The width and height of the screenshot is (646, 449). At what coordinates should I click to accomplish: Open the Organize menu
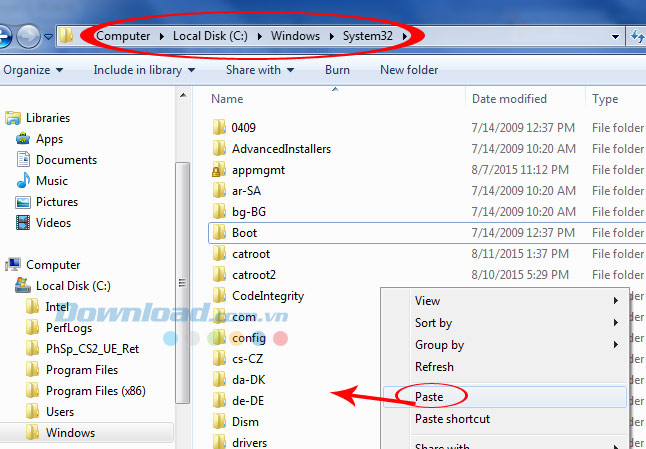tap(33, 70)
